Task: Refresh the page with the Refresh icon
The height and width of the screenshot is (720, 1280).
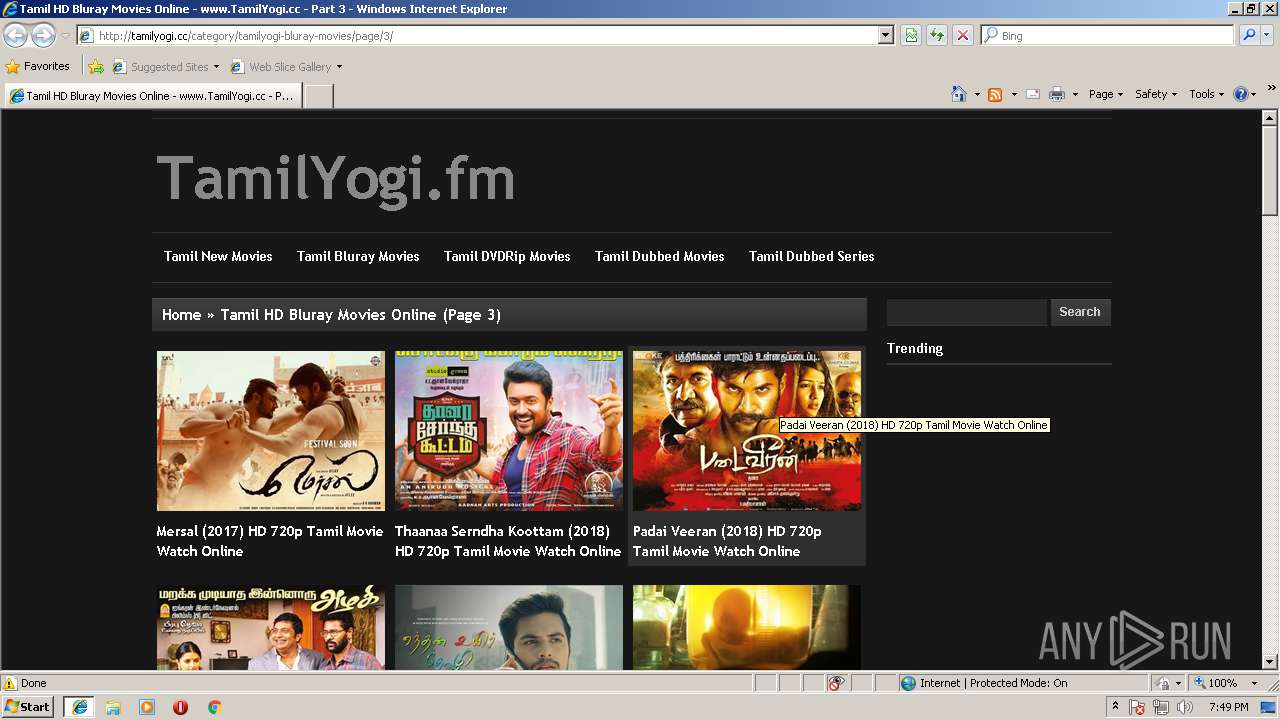Action: (x=937, y=35)
